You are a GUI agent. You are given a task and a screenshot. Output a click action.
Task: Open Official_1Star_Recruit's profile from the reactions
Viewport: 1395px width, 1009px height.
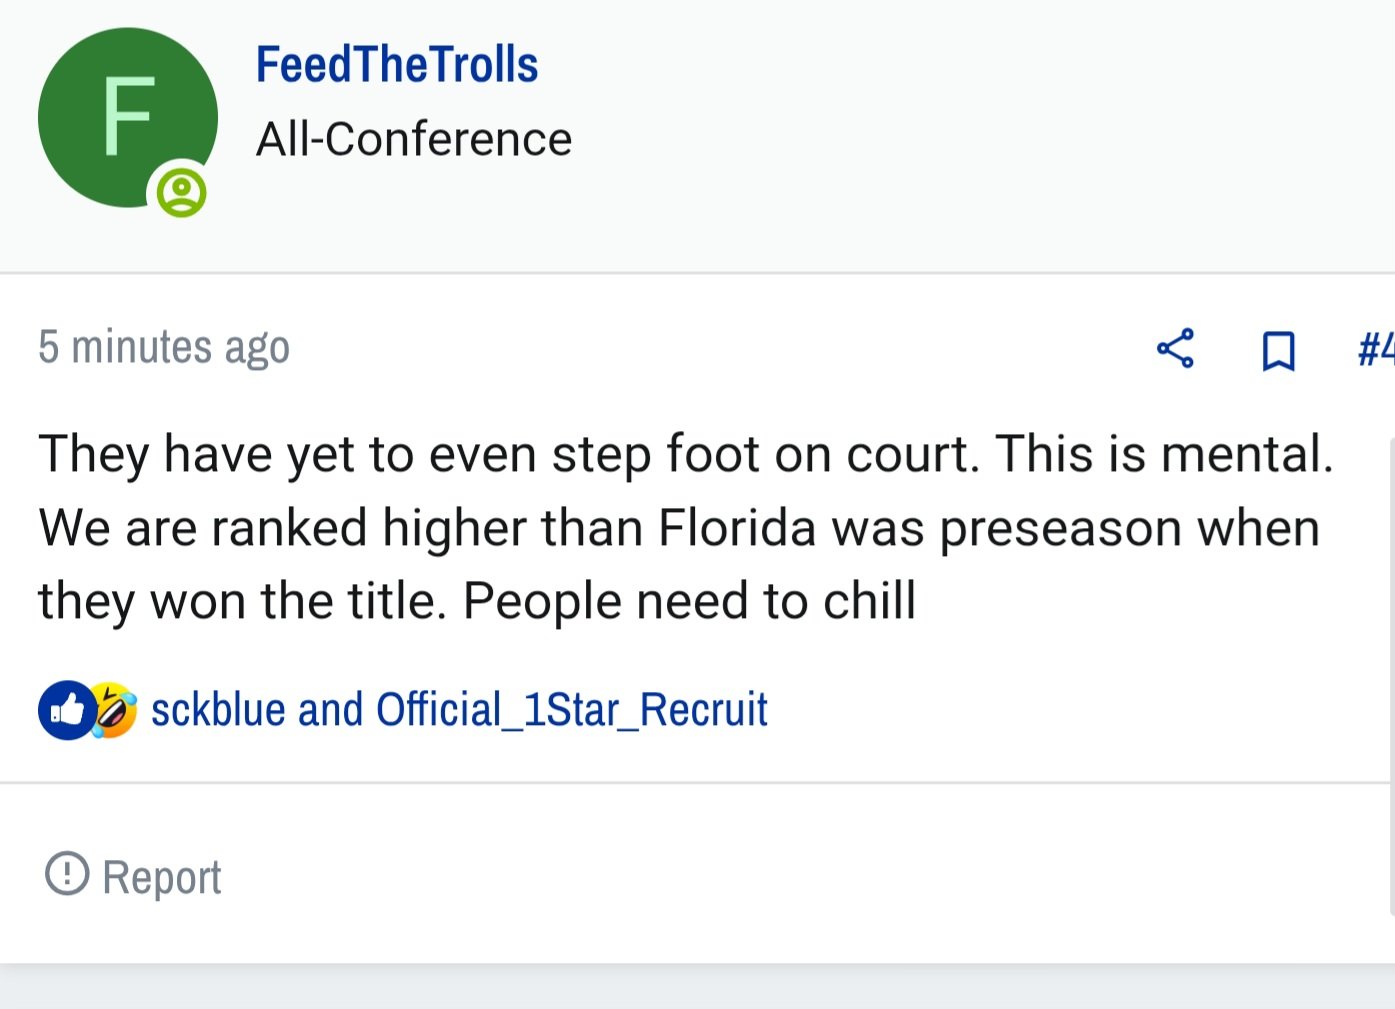(572, 710)
